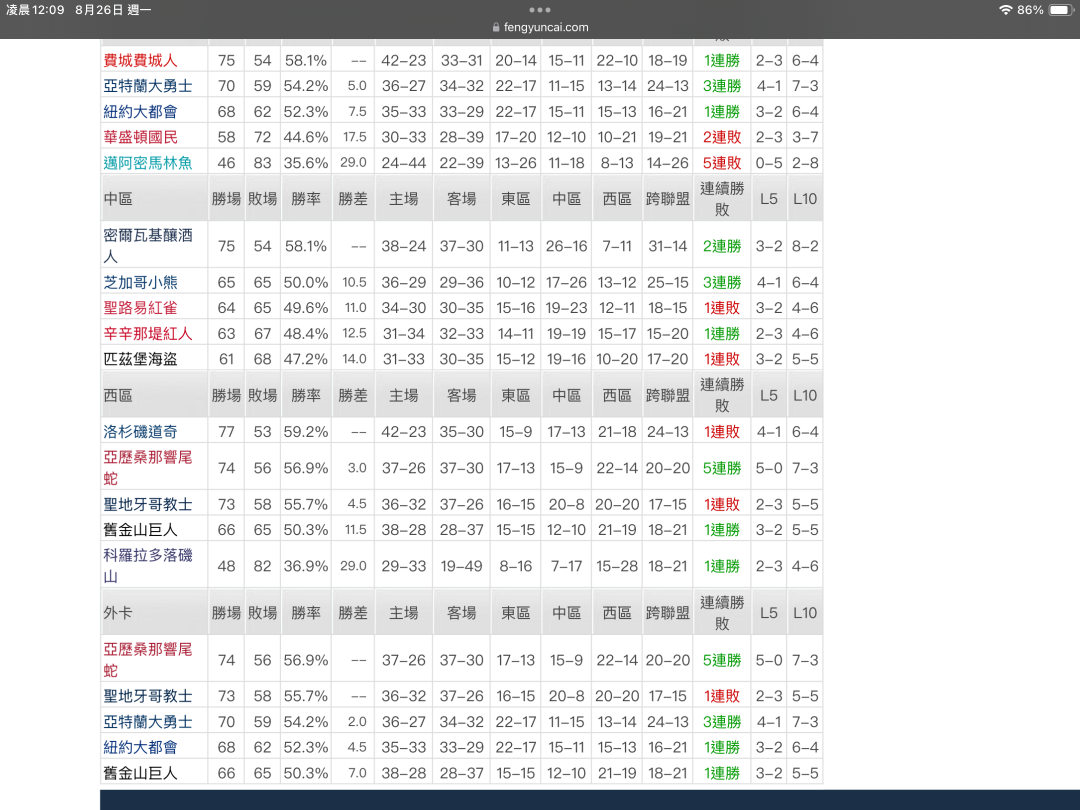
Task: Open 舊金山巨人 link in the 外卡 section
Action: click(x=141, y=773)
